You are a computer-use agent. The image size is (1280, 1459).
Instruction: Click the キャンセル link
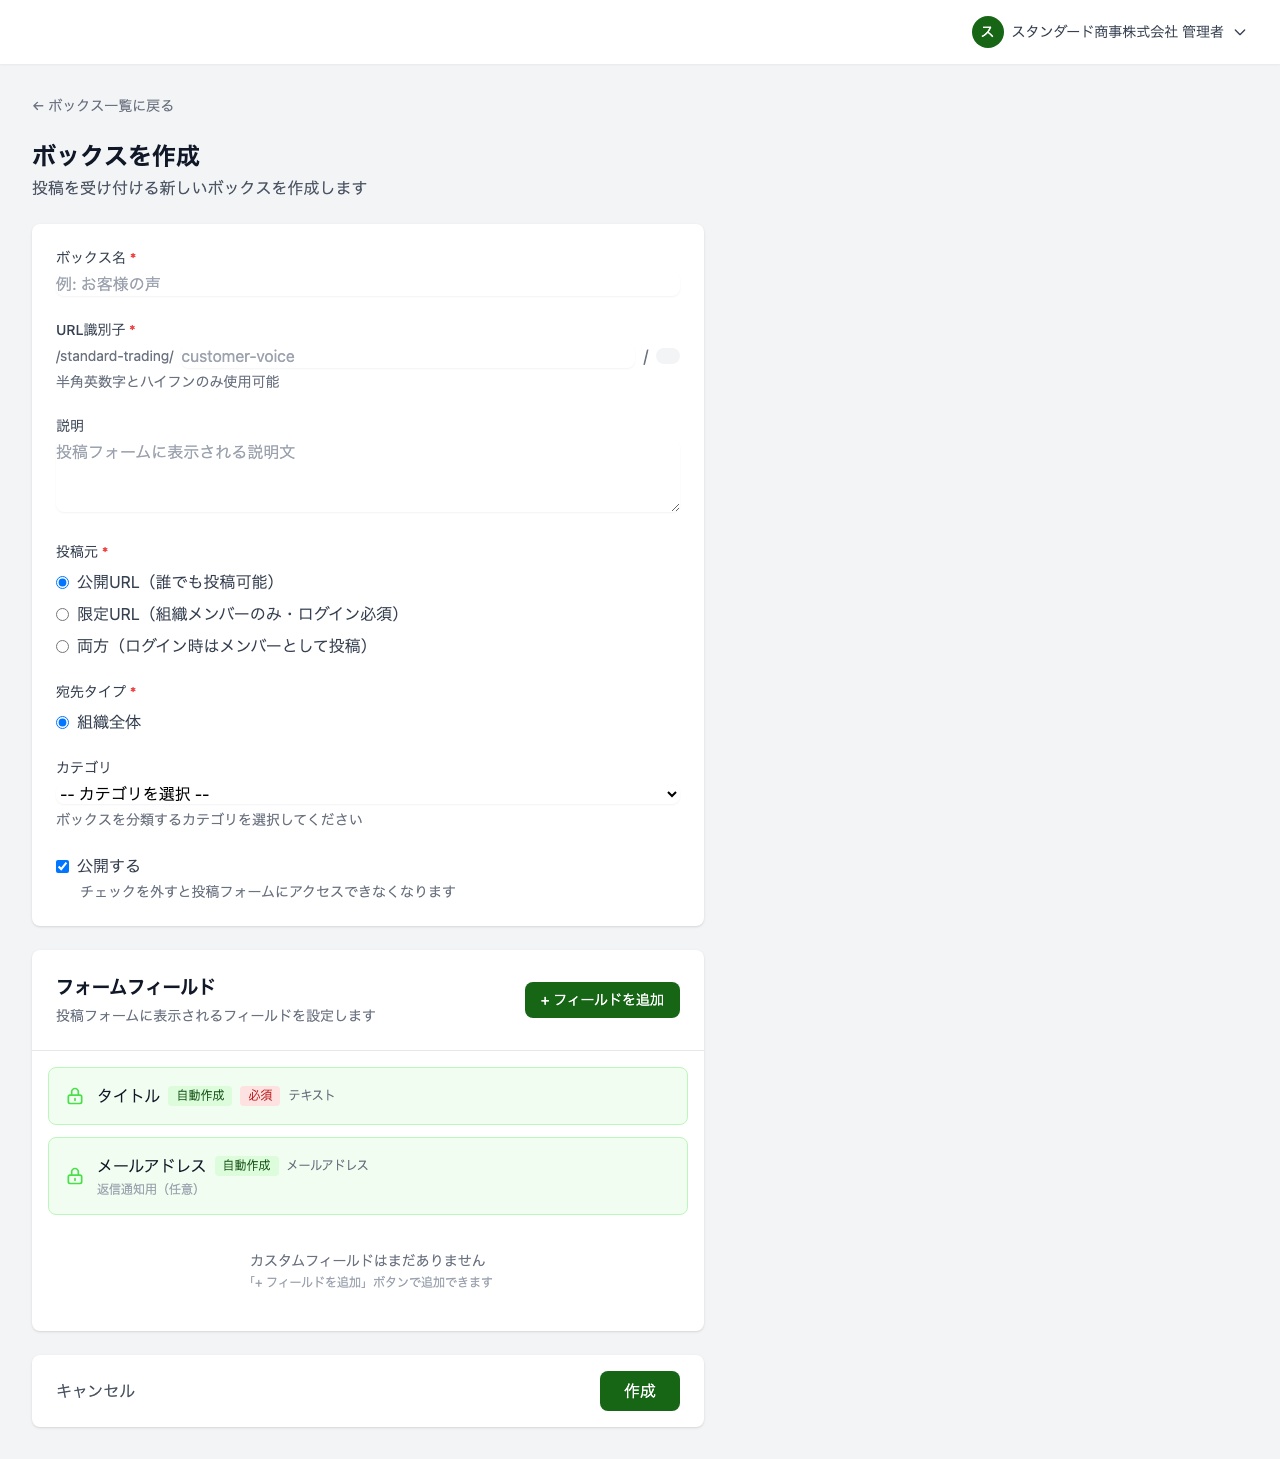point(95,1391)
